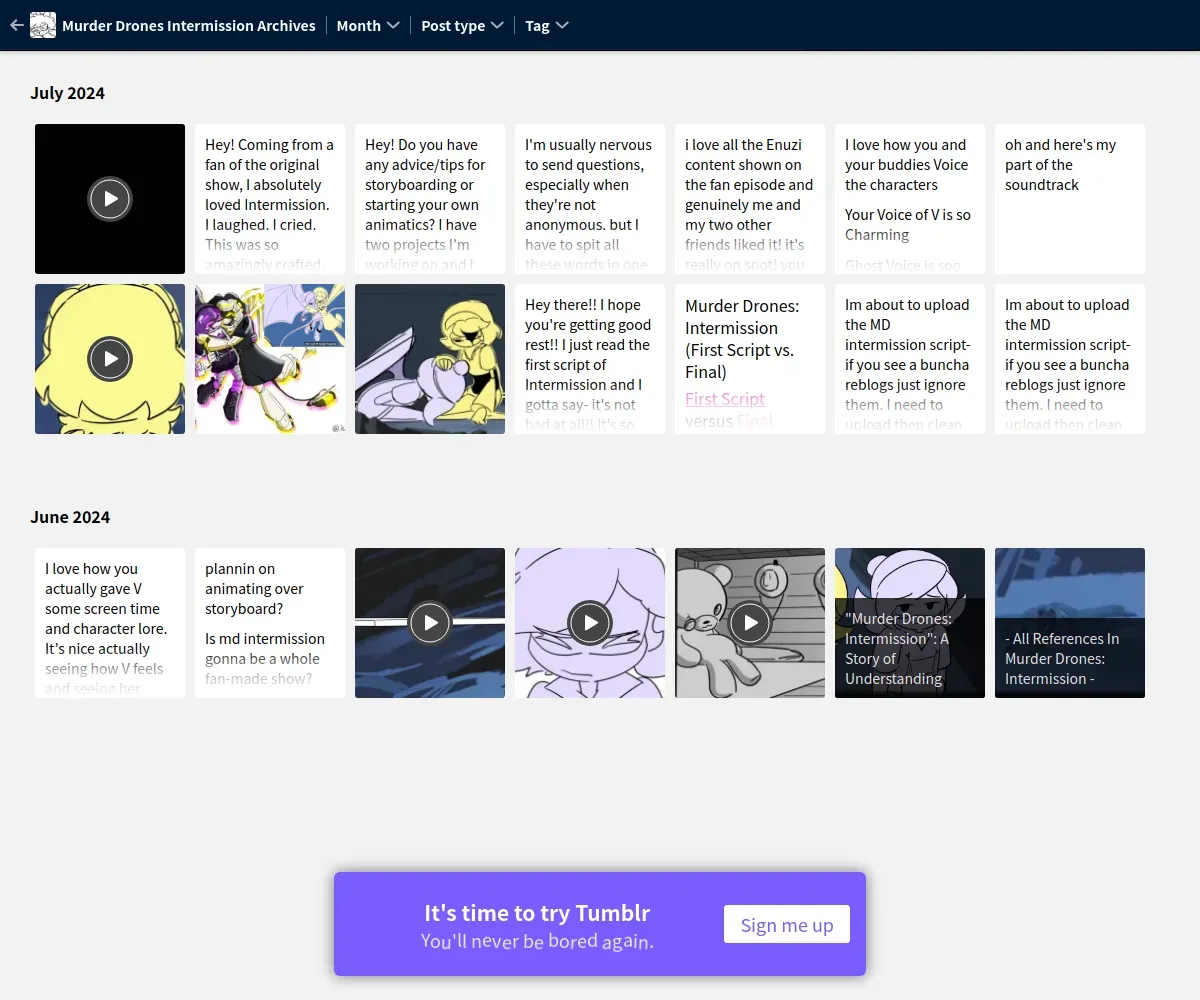Open 'I love how you and your buddies Voice' post
Viewport: 1200px width, 1000px height.
[x=910, y=199]
